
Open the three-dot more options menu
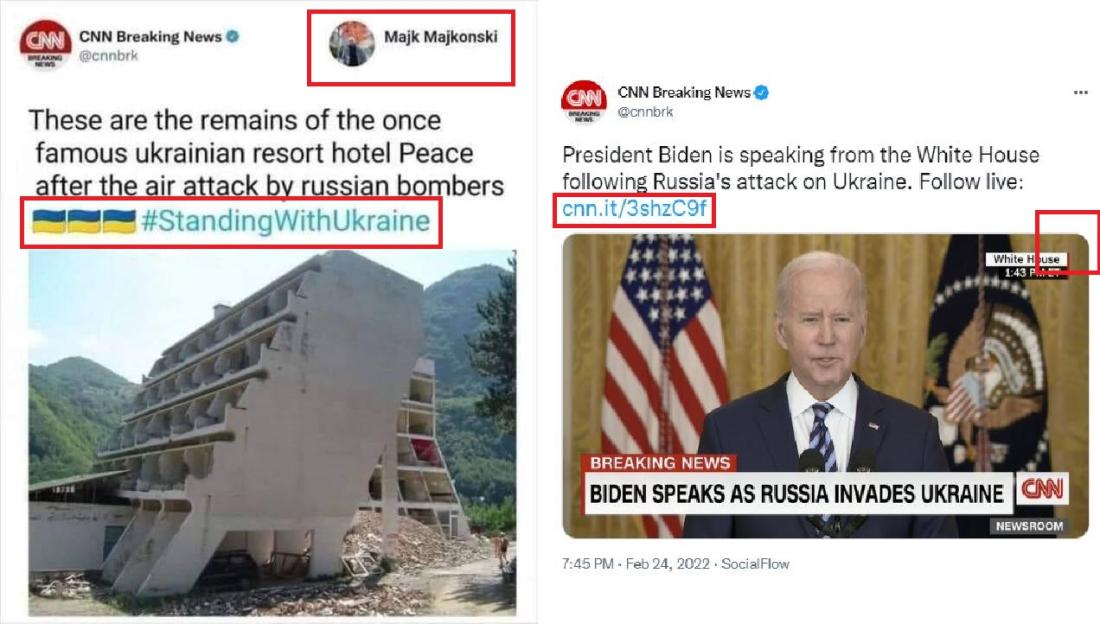[1080, 93]
